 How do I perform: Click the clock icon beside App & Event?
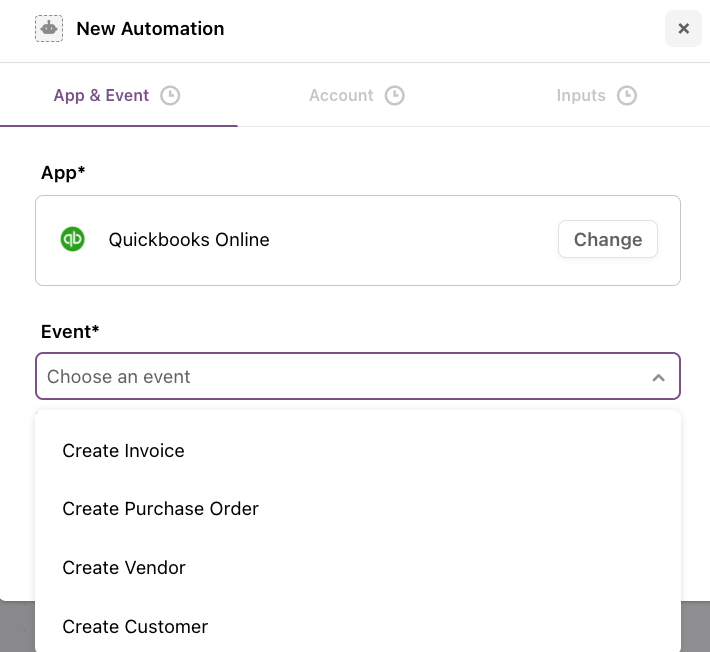point(170,96)
